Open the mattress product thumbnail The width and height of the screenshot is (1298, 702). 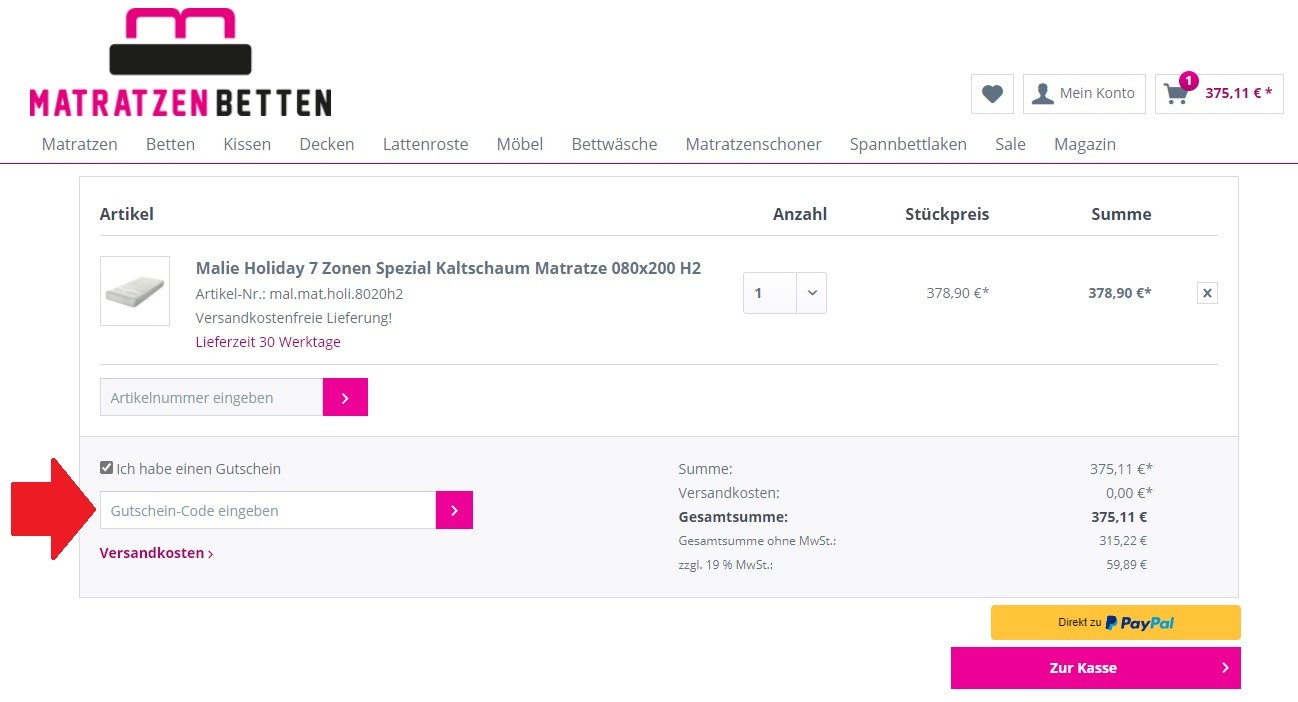point(135,291)
